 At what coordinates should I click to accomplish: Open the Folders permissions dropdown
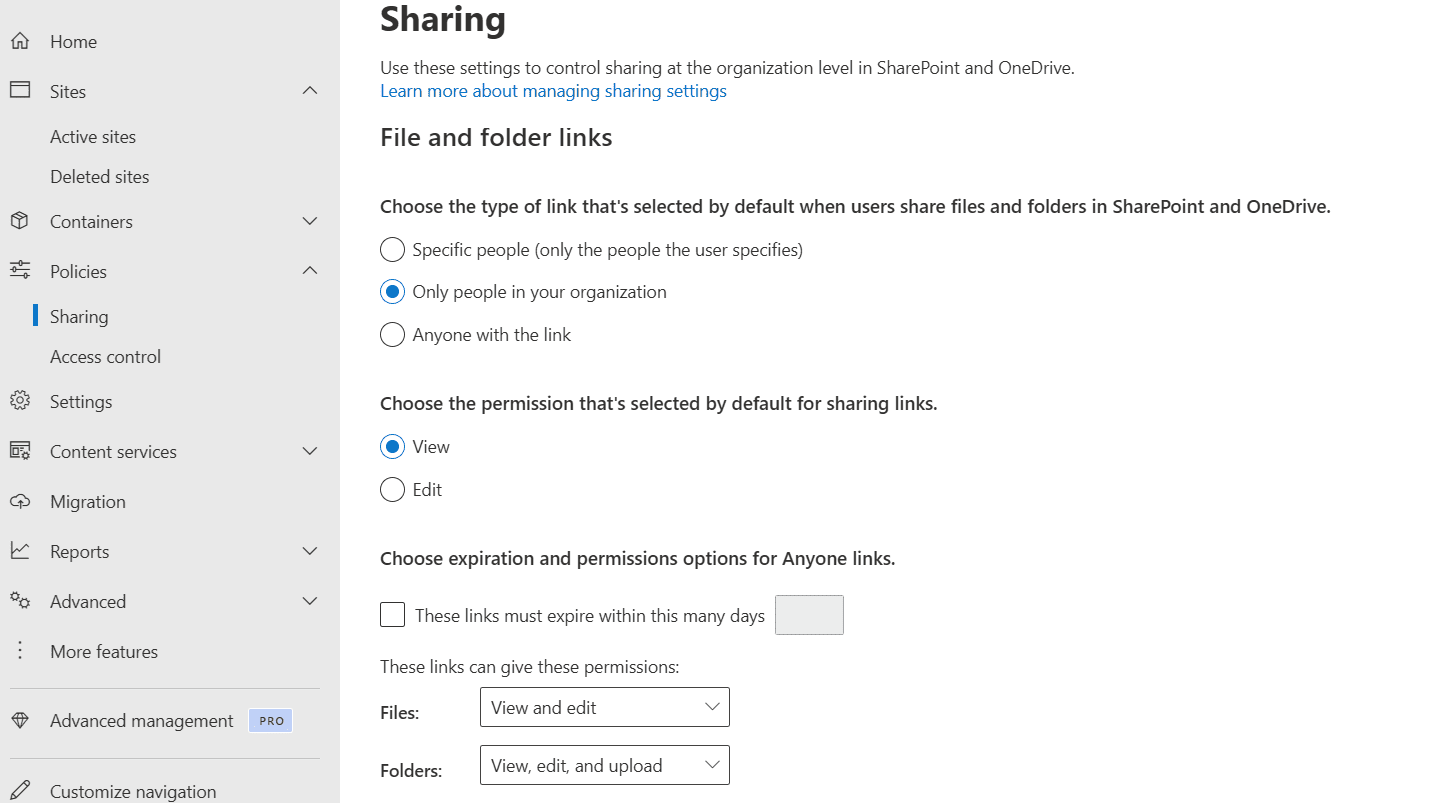tap(604, 765)
